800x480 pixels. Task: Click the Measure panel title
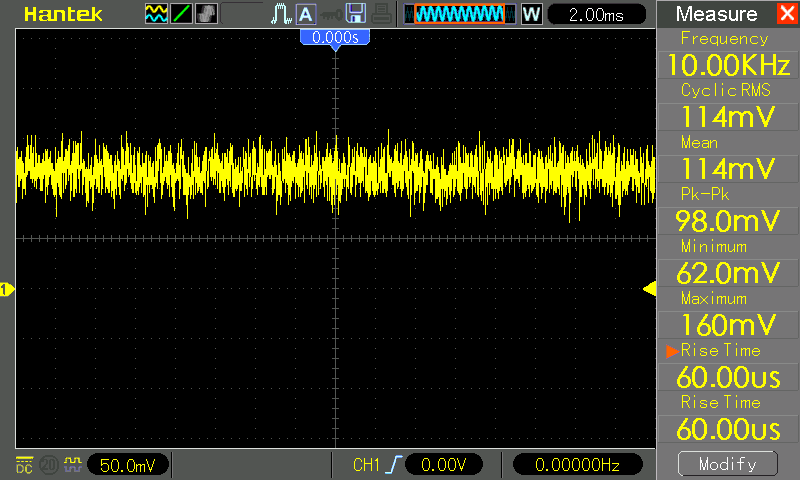pyautogui.click(x=716, y=14)
